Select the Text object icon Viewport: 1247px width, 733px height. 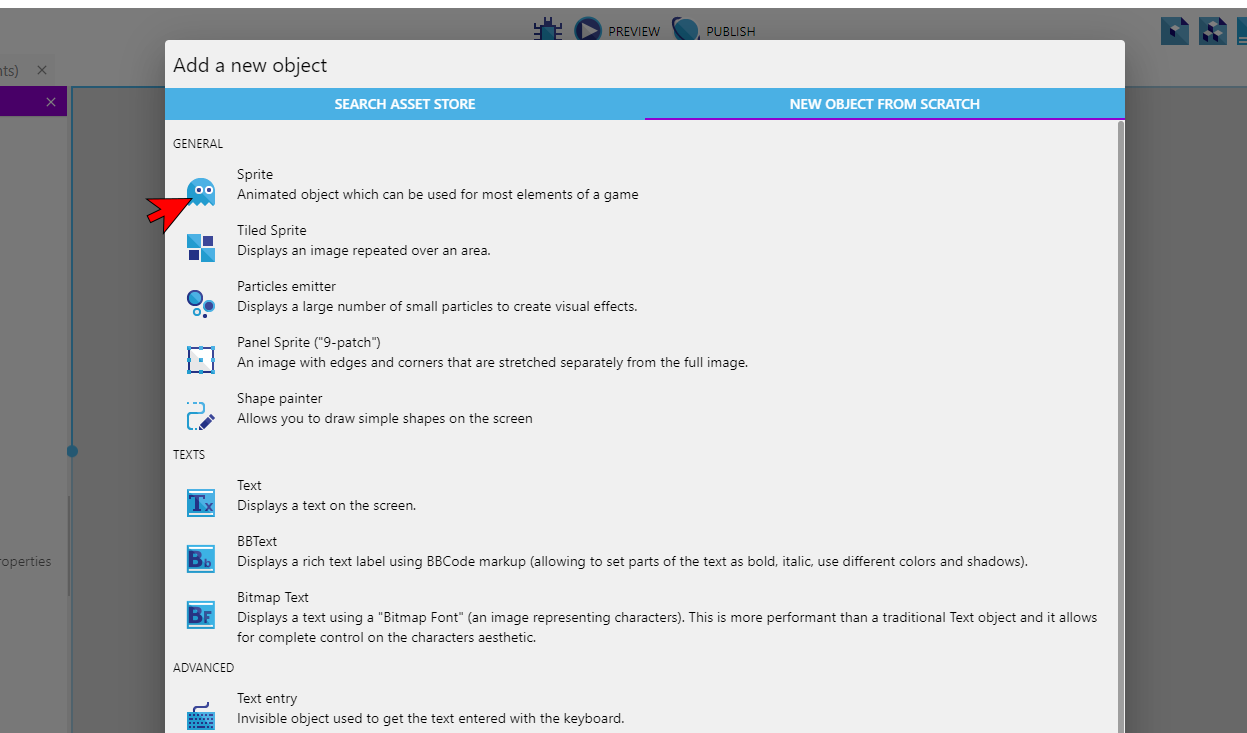(x=201, y=503)
